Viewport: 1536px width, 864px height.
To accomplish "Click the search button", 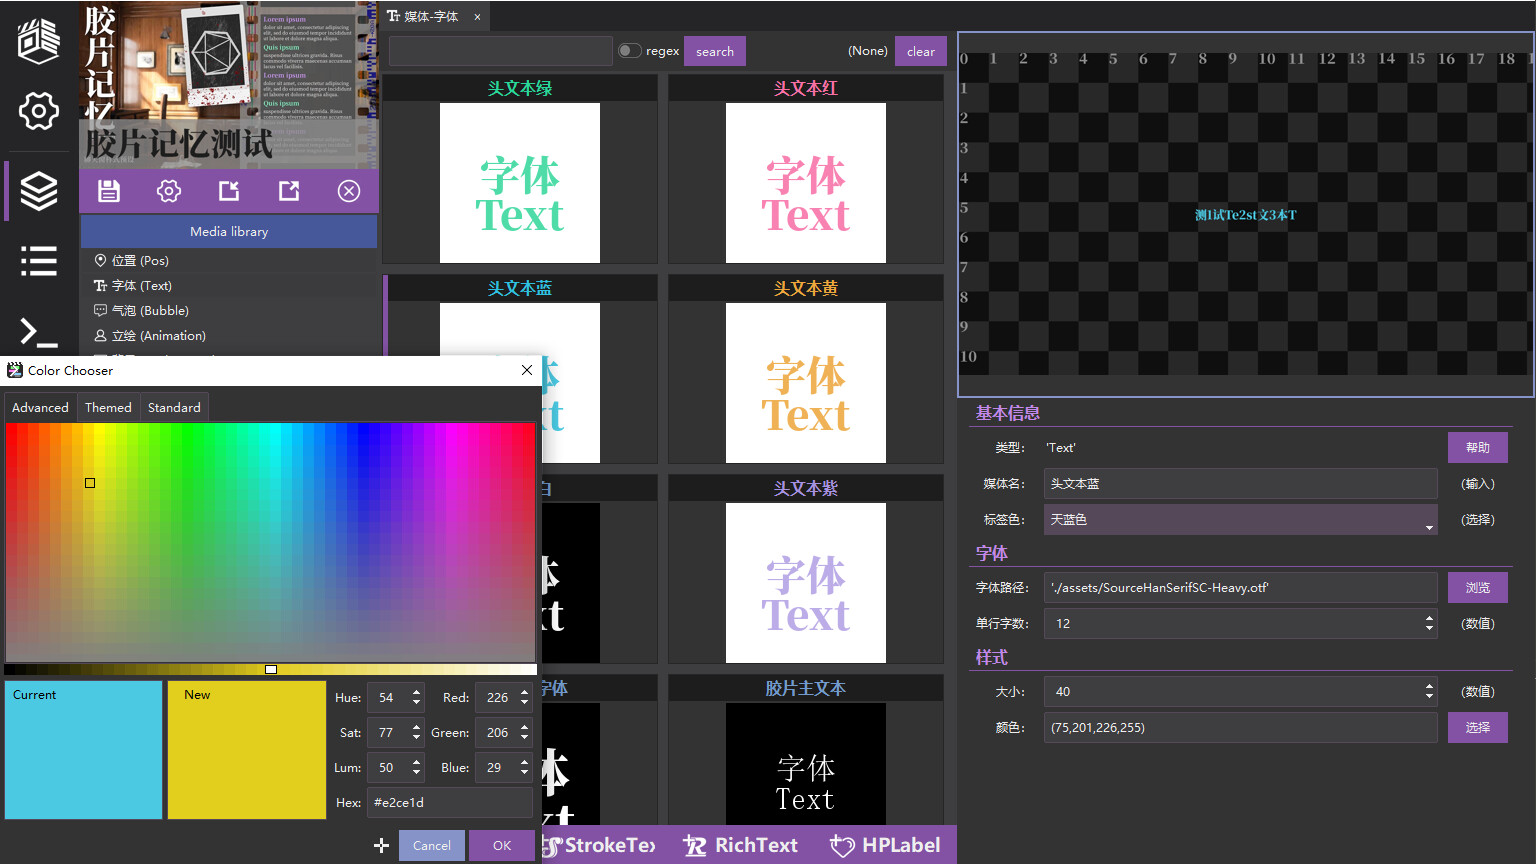I will click(714, 50).
